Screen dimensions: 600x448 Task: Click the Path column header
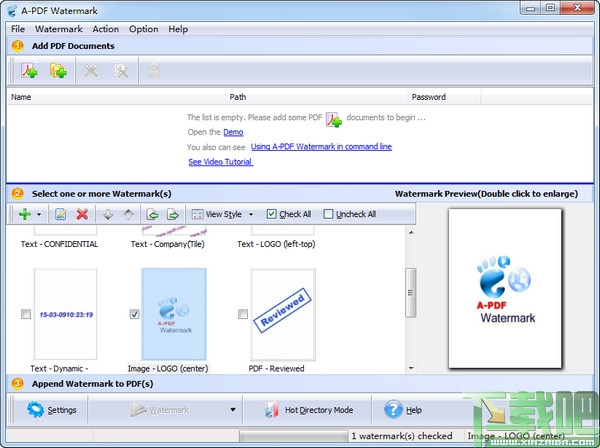click(316, 97)
